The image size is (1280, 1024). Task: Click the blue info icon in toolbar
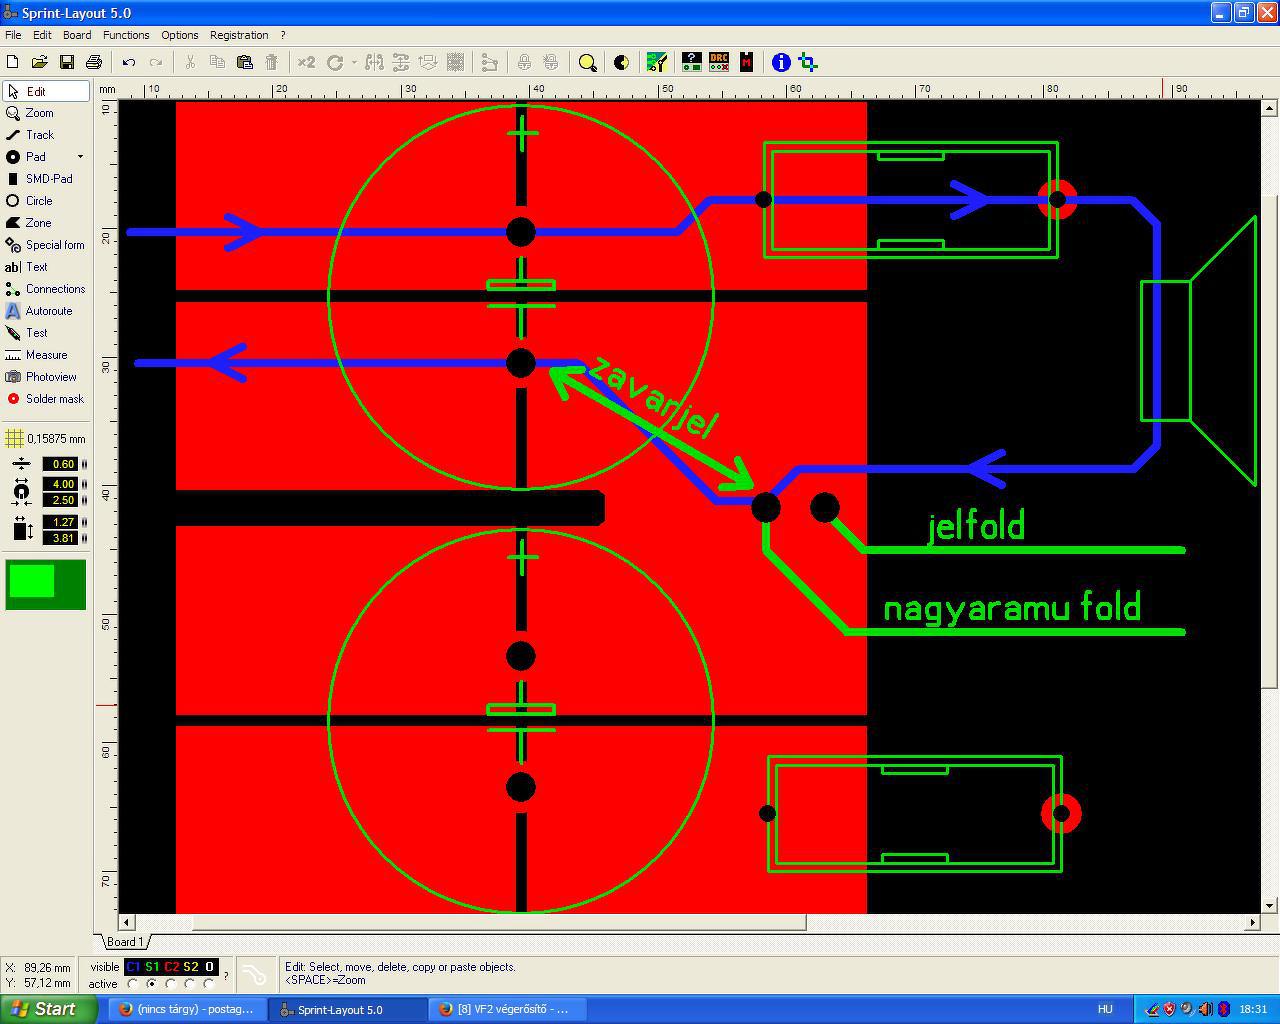781,62
